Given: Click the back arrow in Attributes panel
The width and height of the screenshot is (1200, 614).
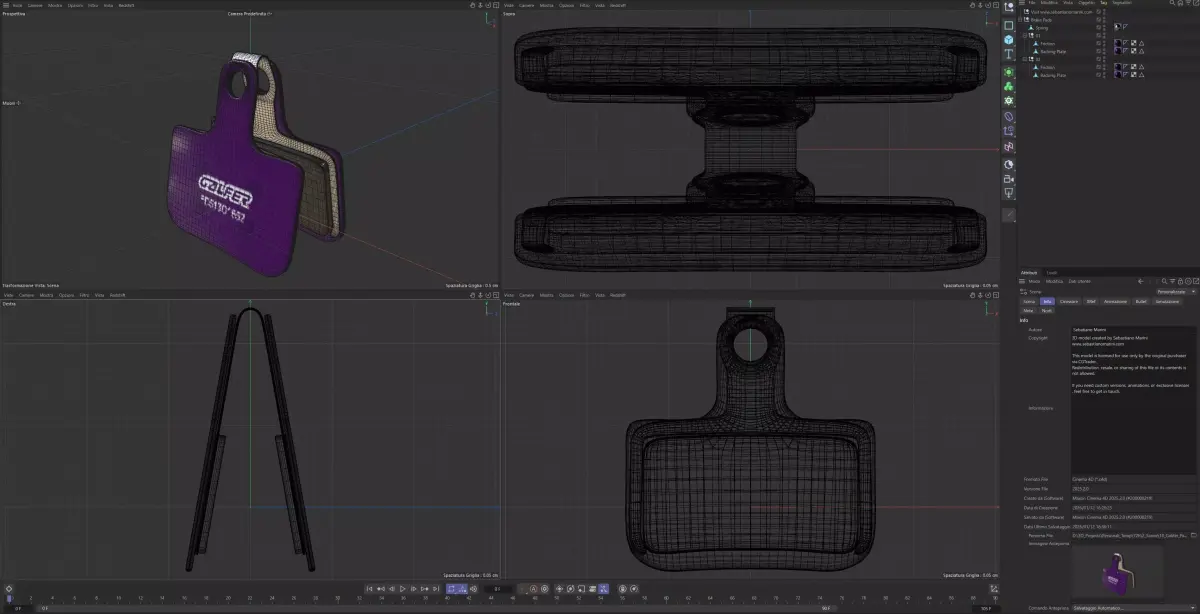Looking at the screenshot, I should click(x=1141, y=281).
